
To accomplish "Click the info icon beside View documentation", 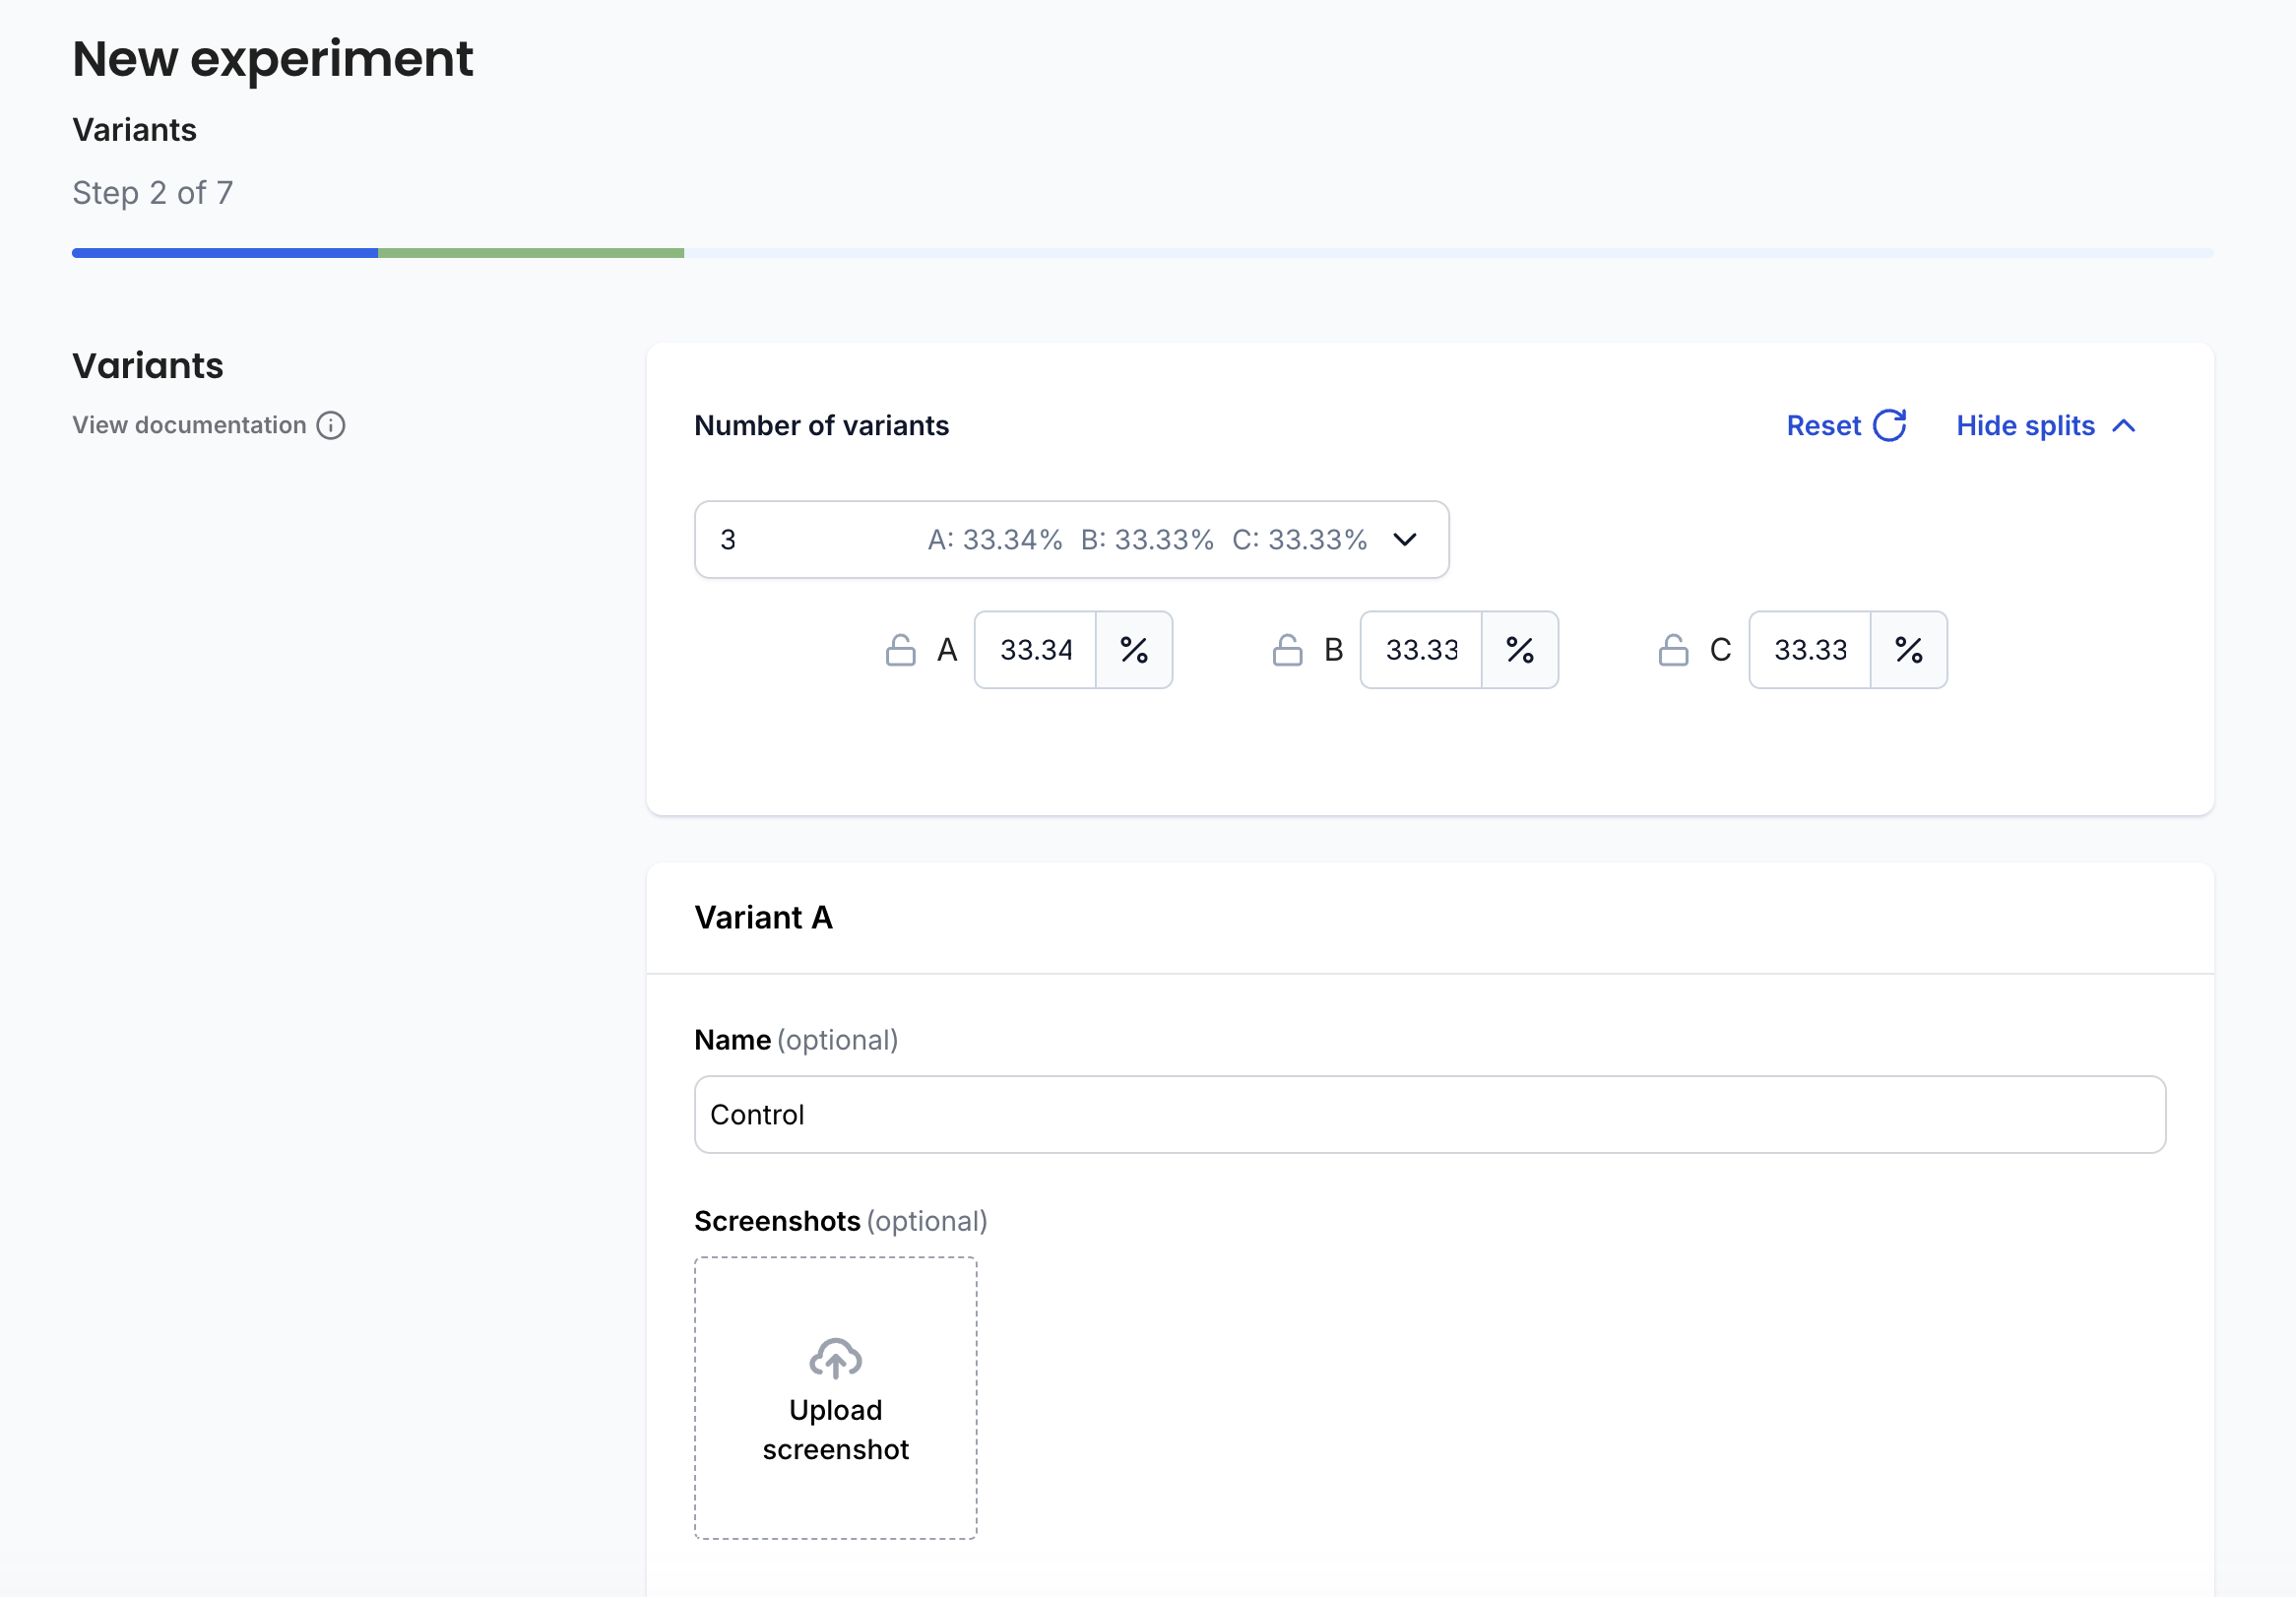I will coord(331,425).
